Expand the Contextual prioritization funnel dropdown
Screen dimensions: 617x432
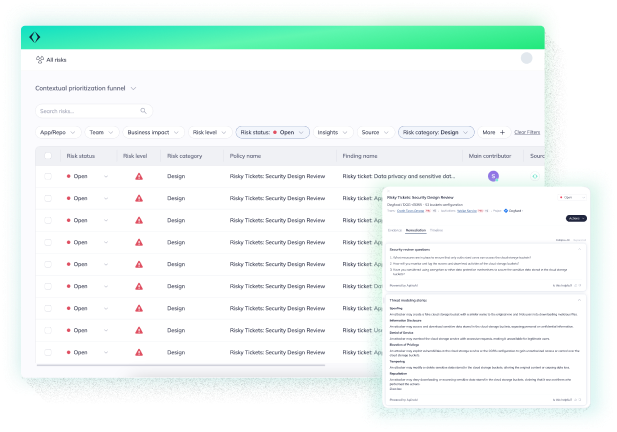[x=133, y=88]
